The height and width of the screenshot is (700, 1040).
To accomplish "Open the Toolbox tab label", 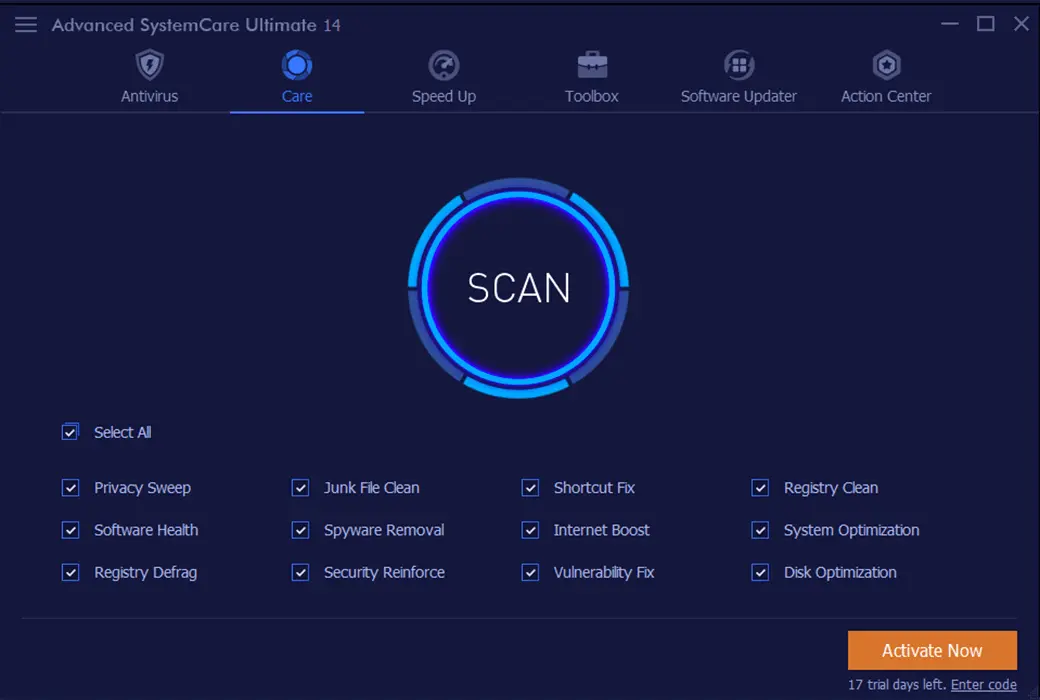I will (x=592, y=96).
